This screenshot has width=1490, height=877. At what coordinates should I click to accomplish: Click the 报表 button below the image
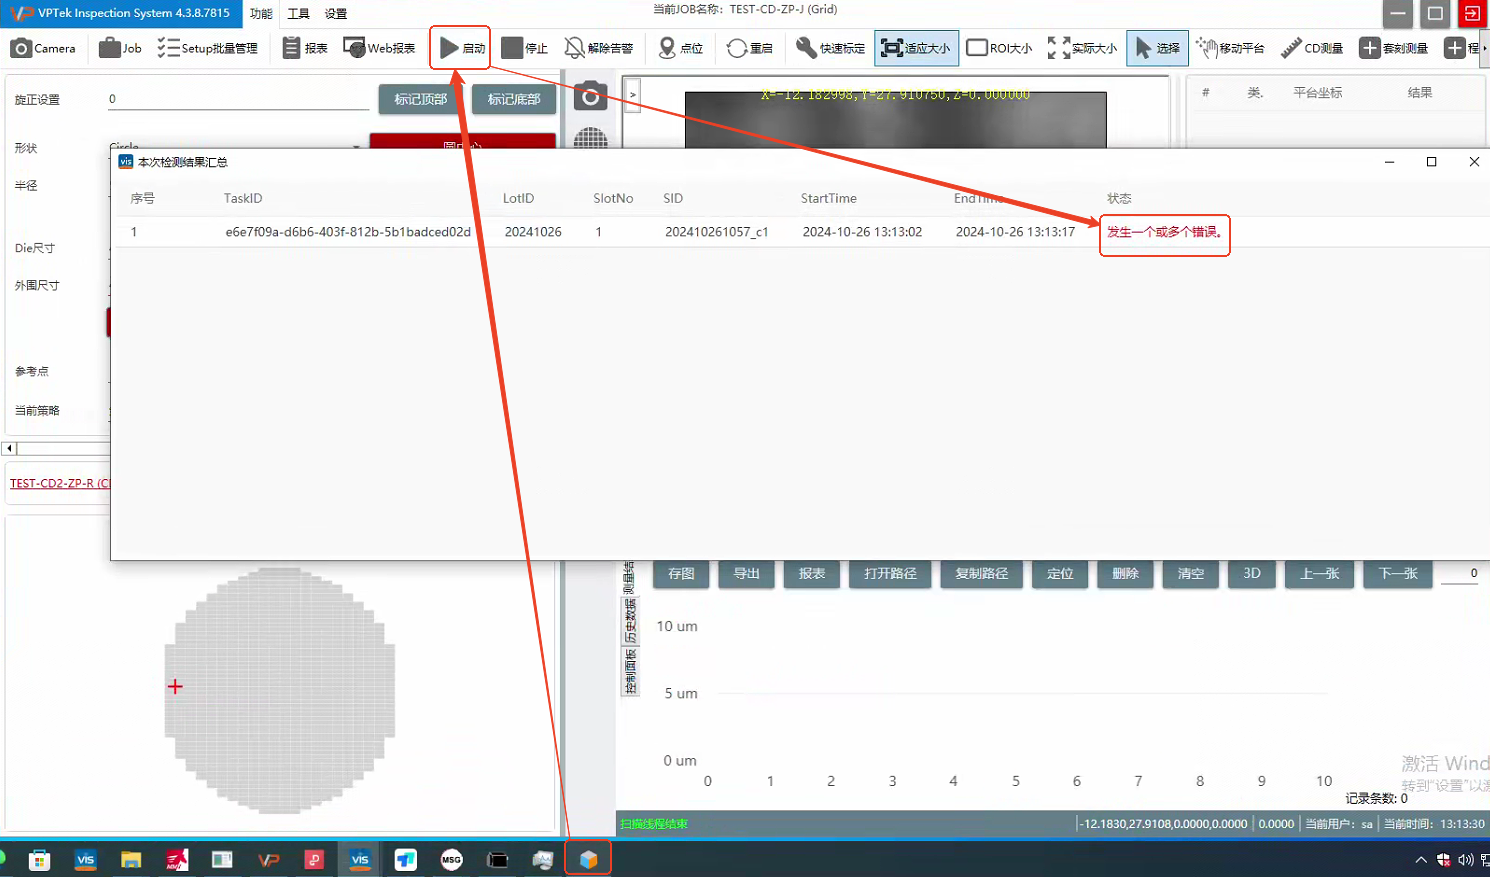click(x=812, y=574)
